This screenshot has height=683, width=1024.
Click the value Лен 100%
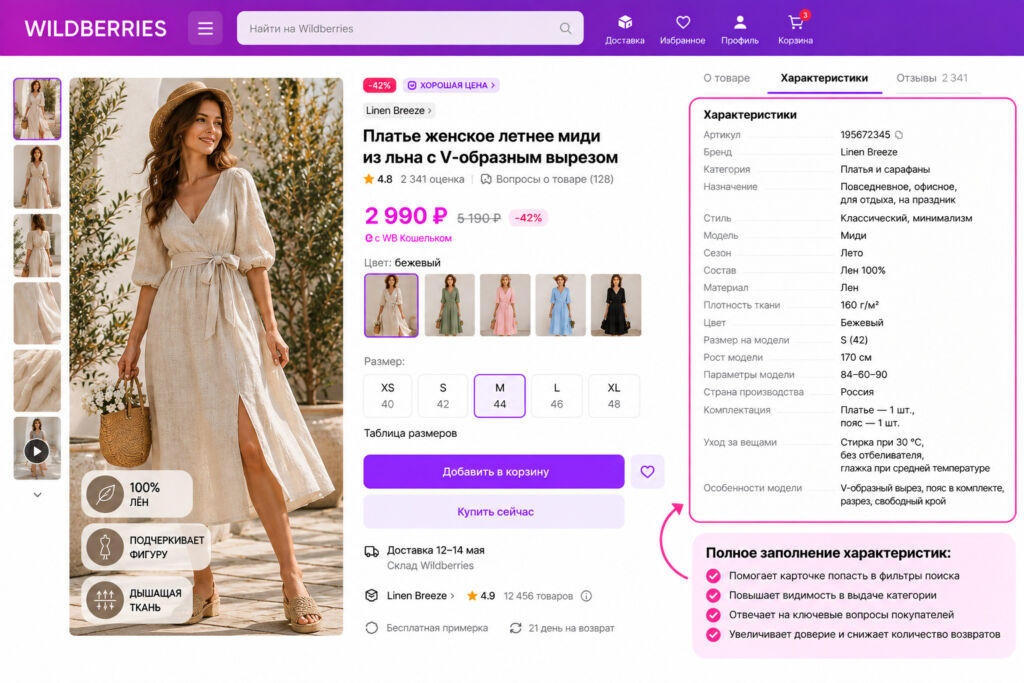click(x=863, y=270)
